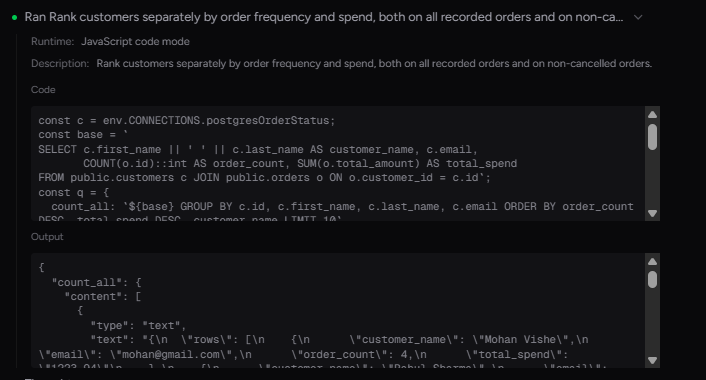Click the 'Code' section heading
Screen dimensions: 706x380
43,90
